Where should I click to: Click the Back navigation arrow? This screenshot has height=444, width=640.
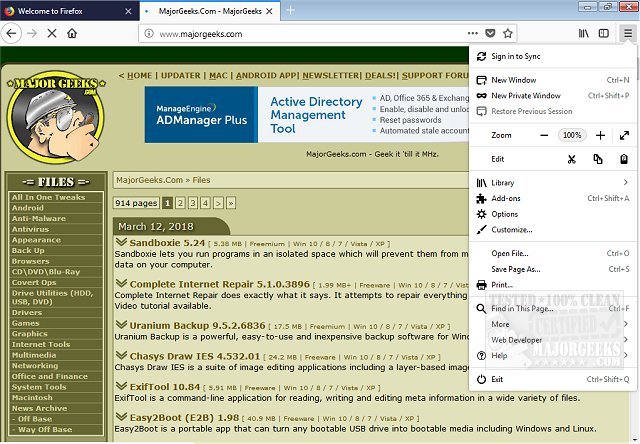tap(11, 33)
